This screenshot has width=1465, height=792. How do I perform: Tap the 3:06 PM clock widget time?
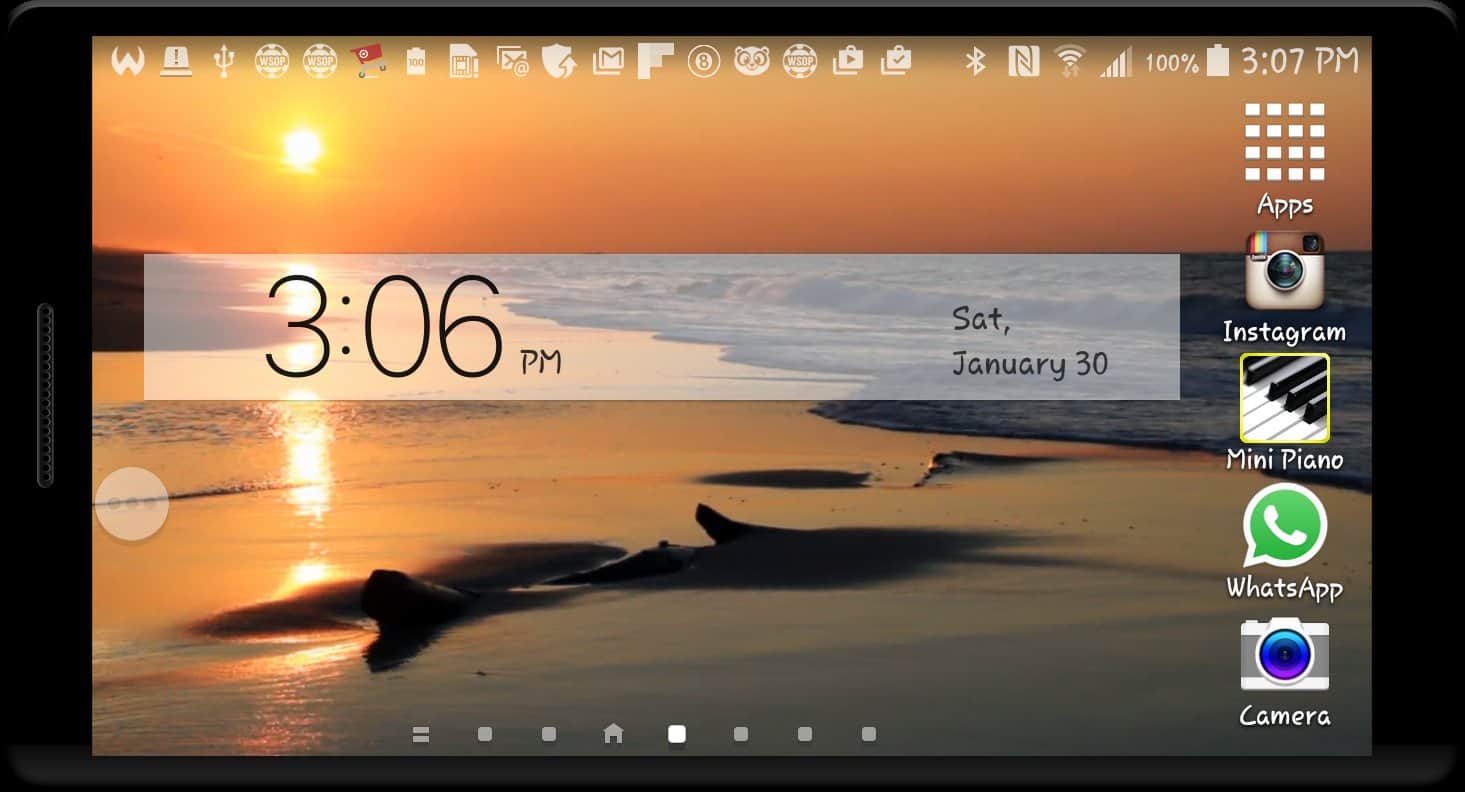[385, 327]
